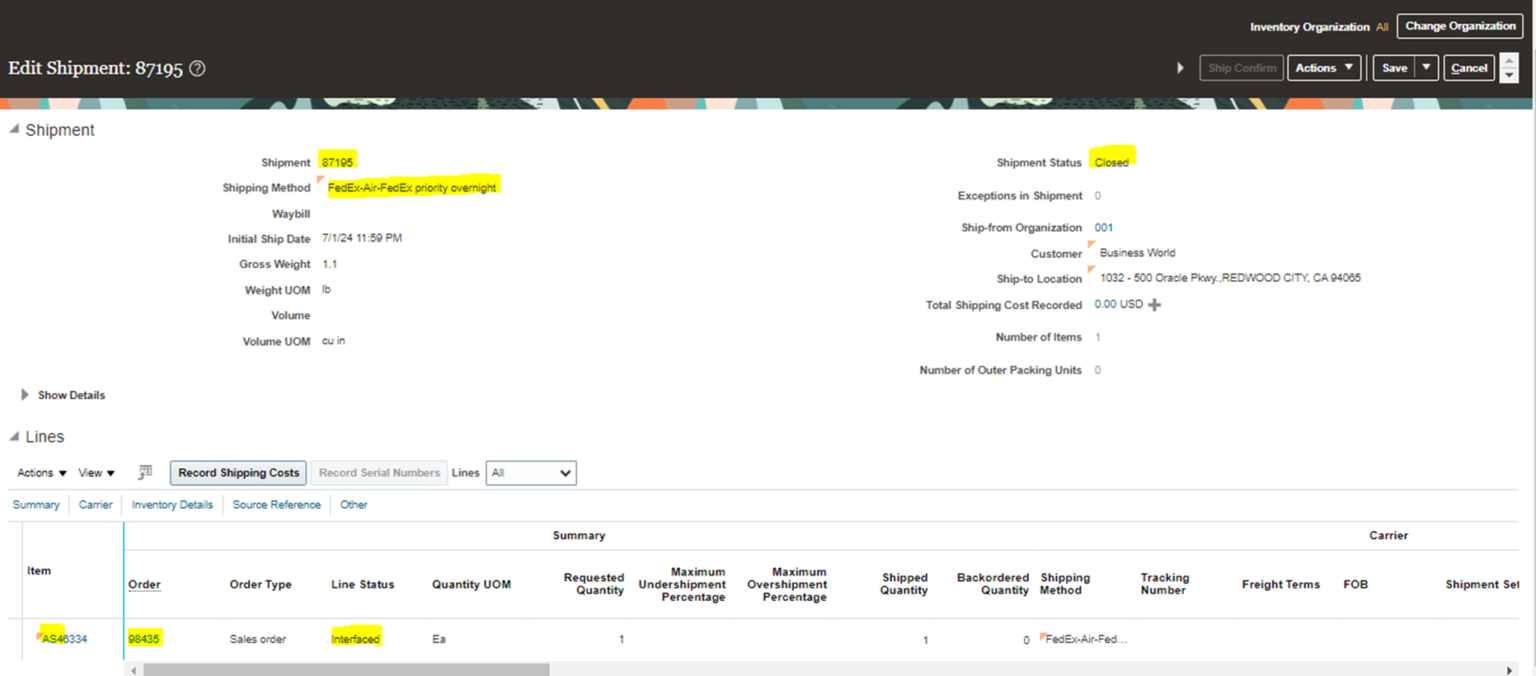Screen dimensions: 1536x676
Task: Open the Actions dropdown in Lines toolbar
Action: coord(37,472)
